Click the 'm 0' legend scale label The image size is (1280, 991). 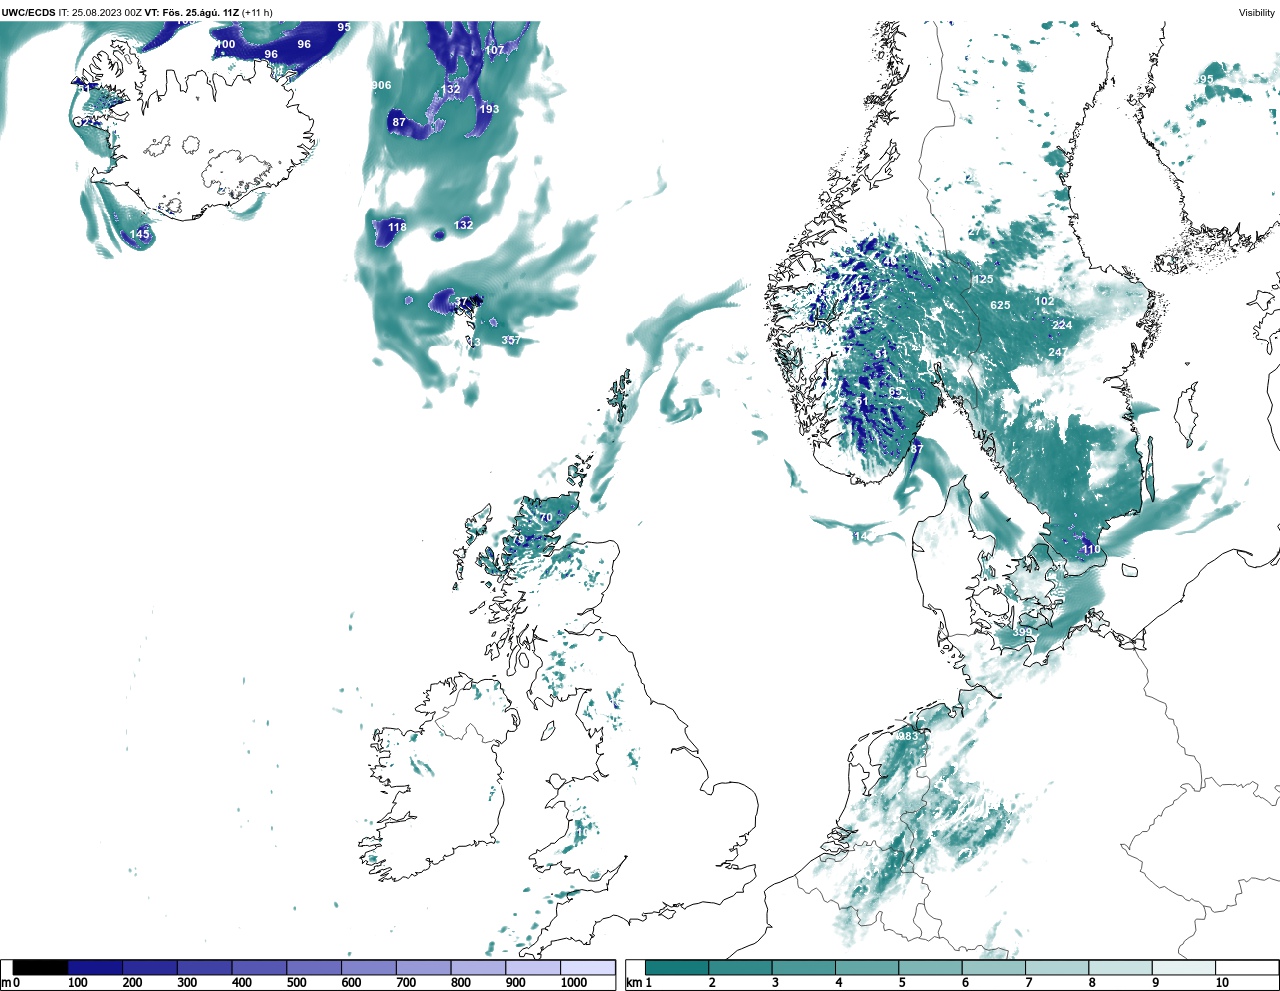pyautogui.click(x=11, y=983)
